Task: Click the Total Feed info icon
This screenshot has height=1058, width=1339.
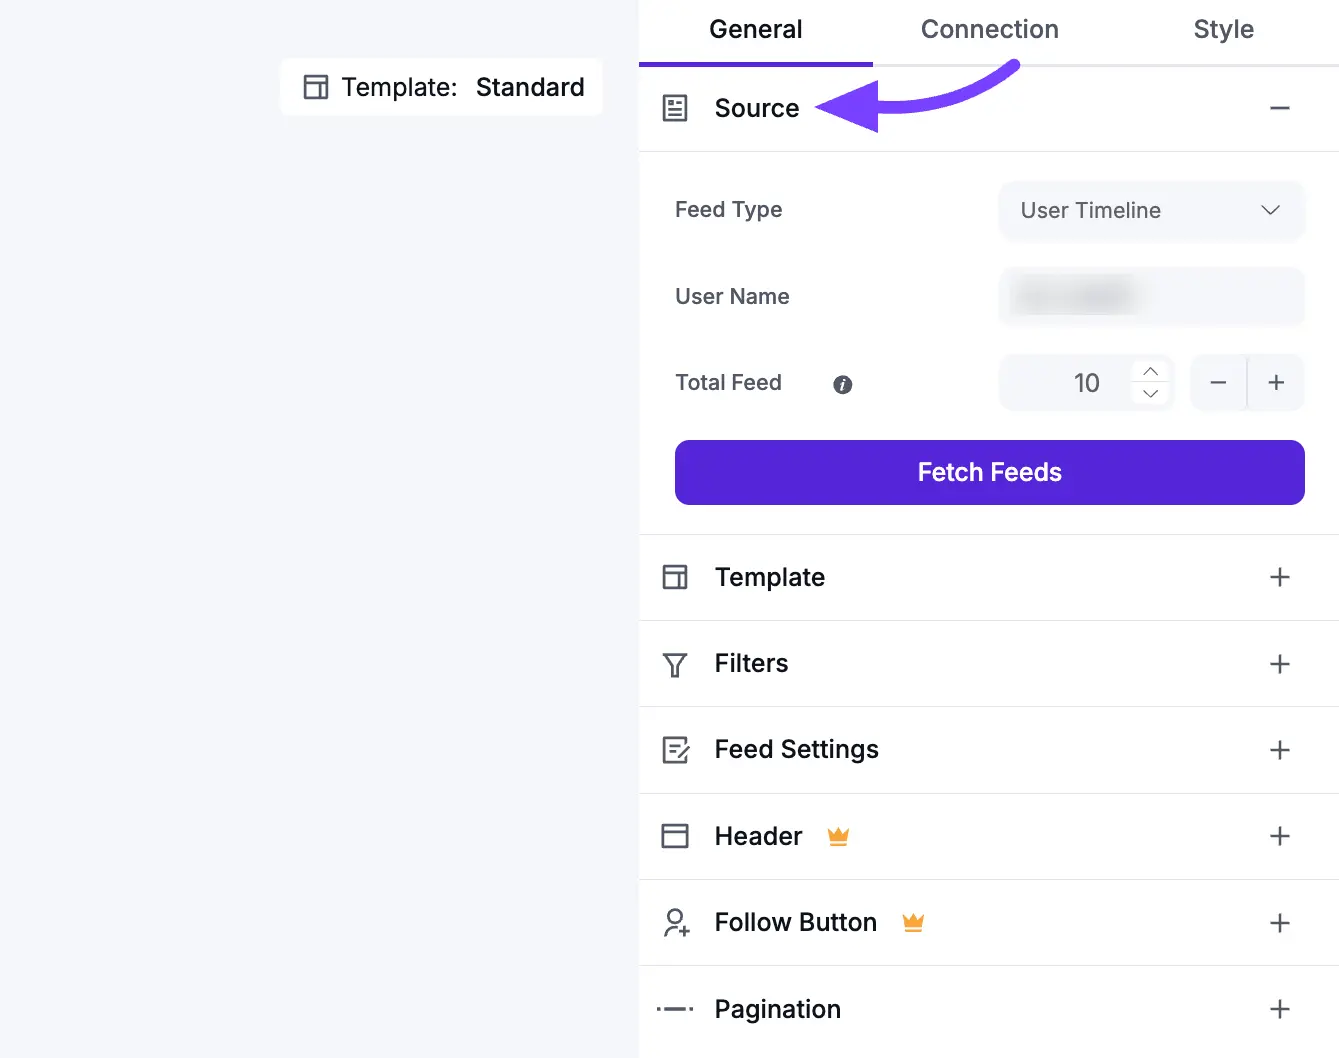Action: pos(843,384)
